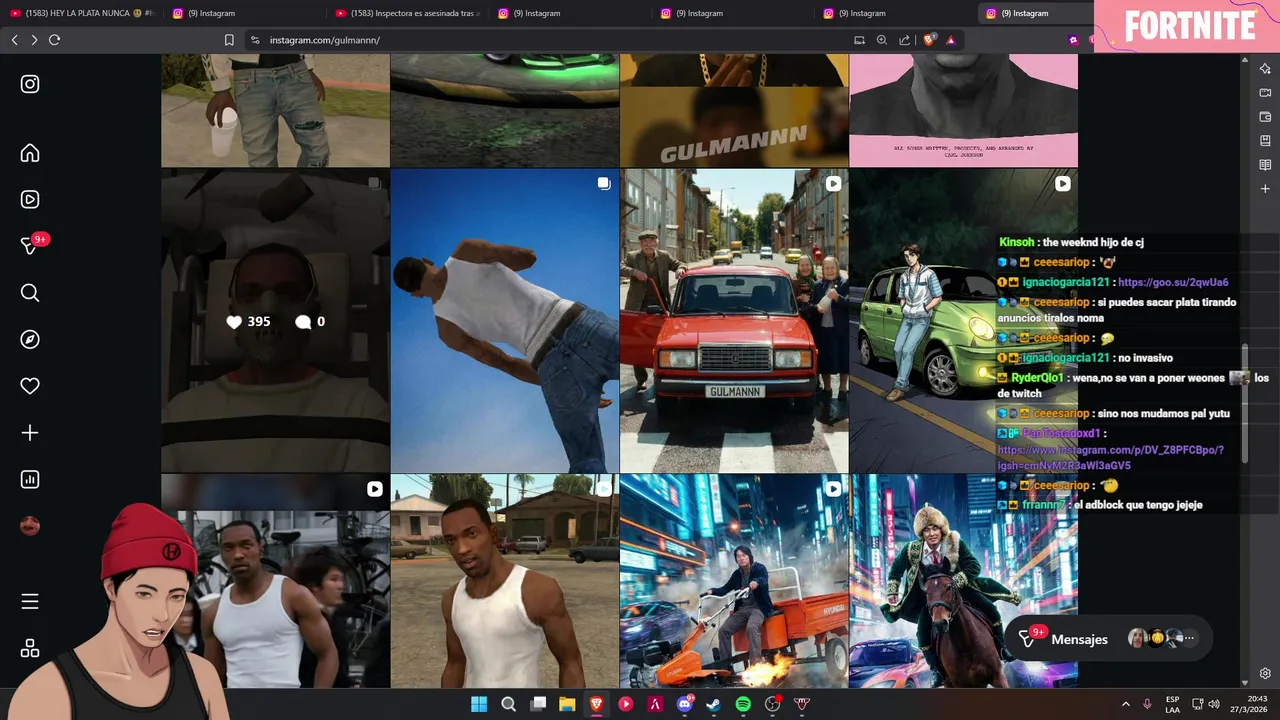The width and height of the screenshot is (1280, 720).
Task: Open the Explore compass icon
Action: [30, 339]
